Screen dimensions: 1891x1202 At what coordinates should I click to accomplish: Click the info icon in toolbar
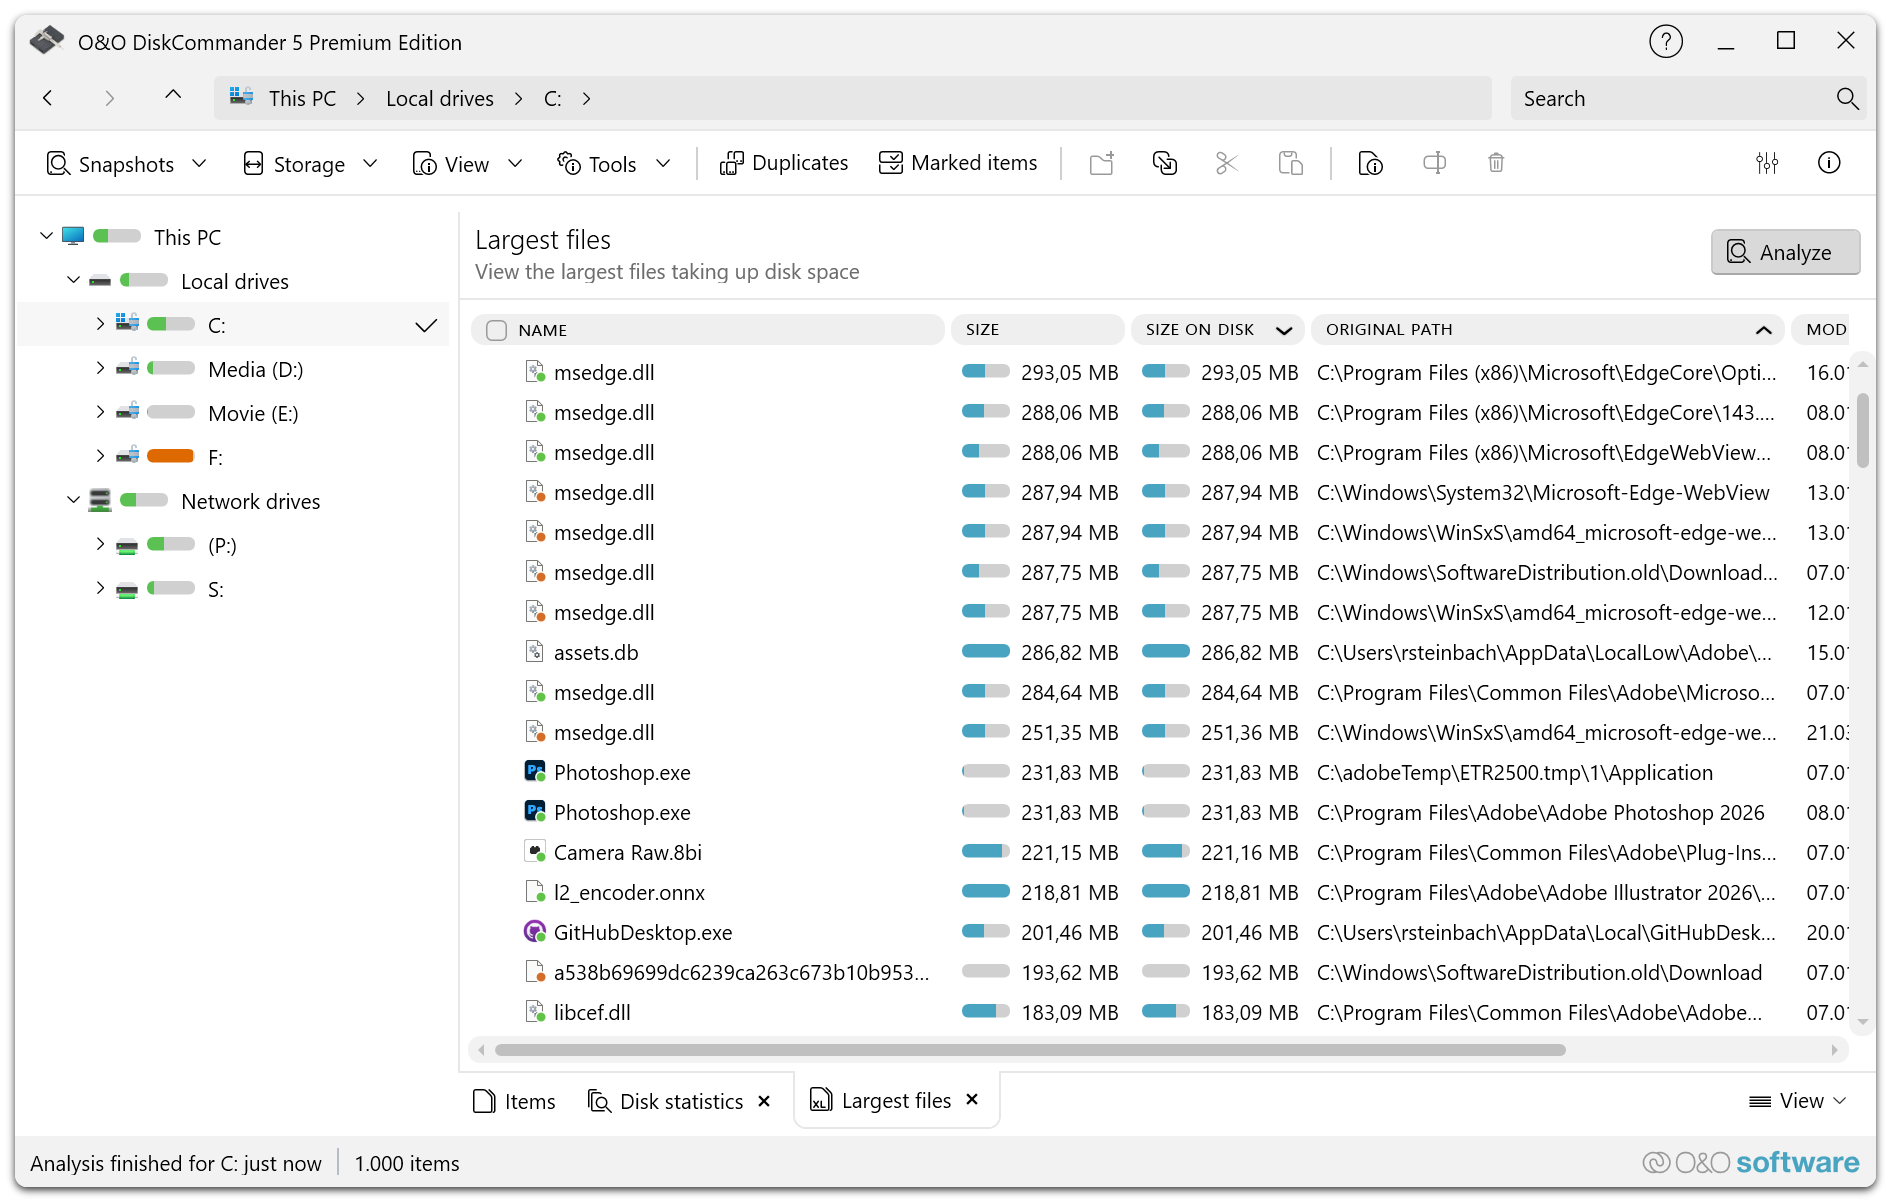pos(1828,163)
